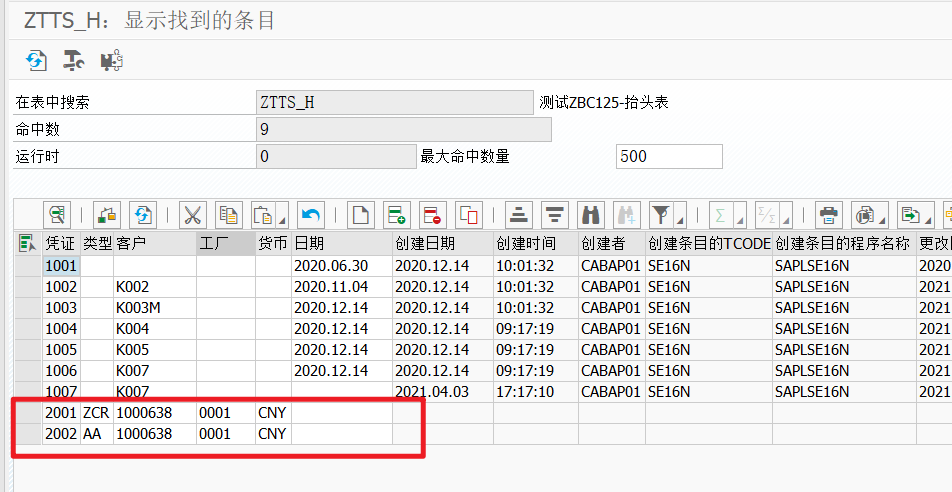
Task: Click the Sort descending icon
Action: (554, 215)
